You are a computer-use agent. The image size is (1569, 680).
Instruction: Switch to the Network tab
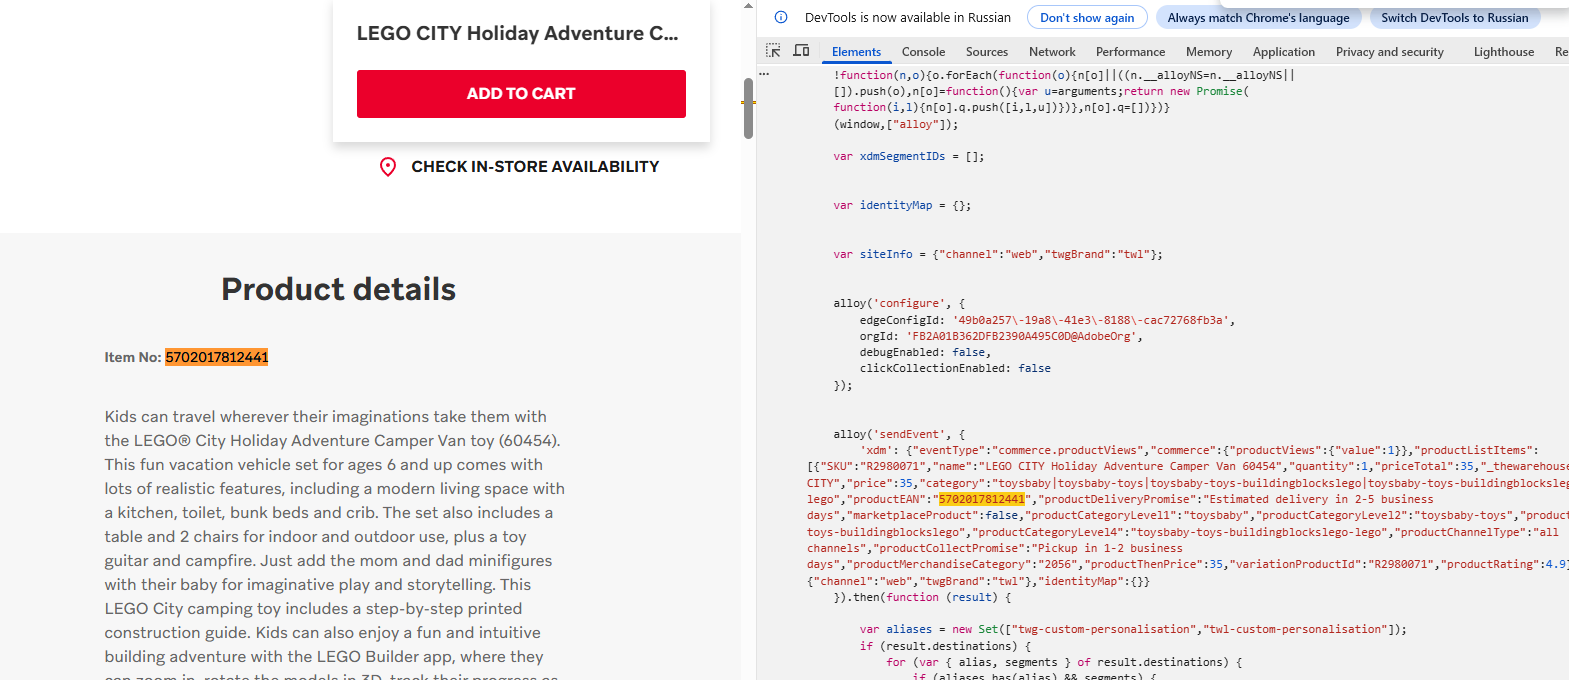[x=1052, y=52]
